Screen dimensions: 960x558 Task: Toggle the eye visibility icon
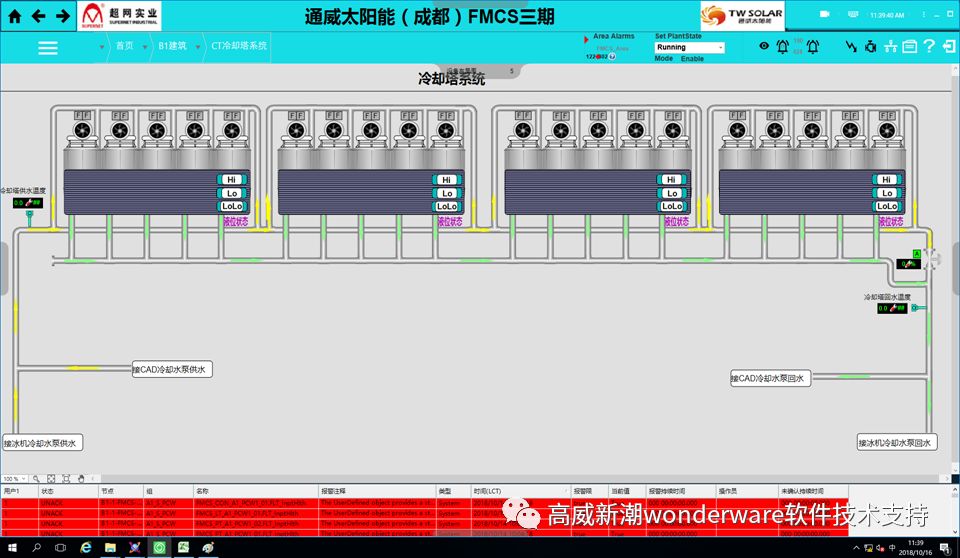pyautogui.click(x=763, y=46)
